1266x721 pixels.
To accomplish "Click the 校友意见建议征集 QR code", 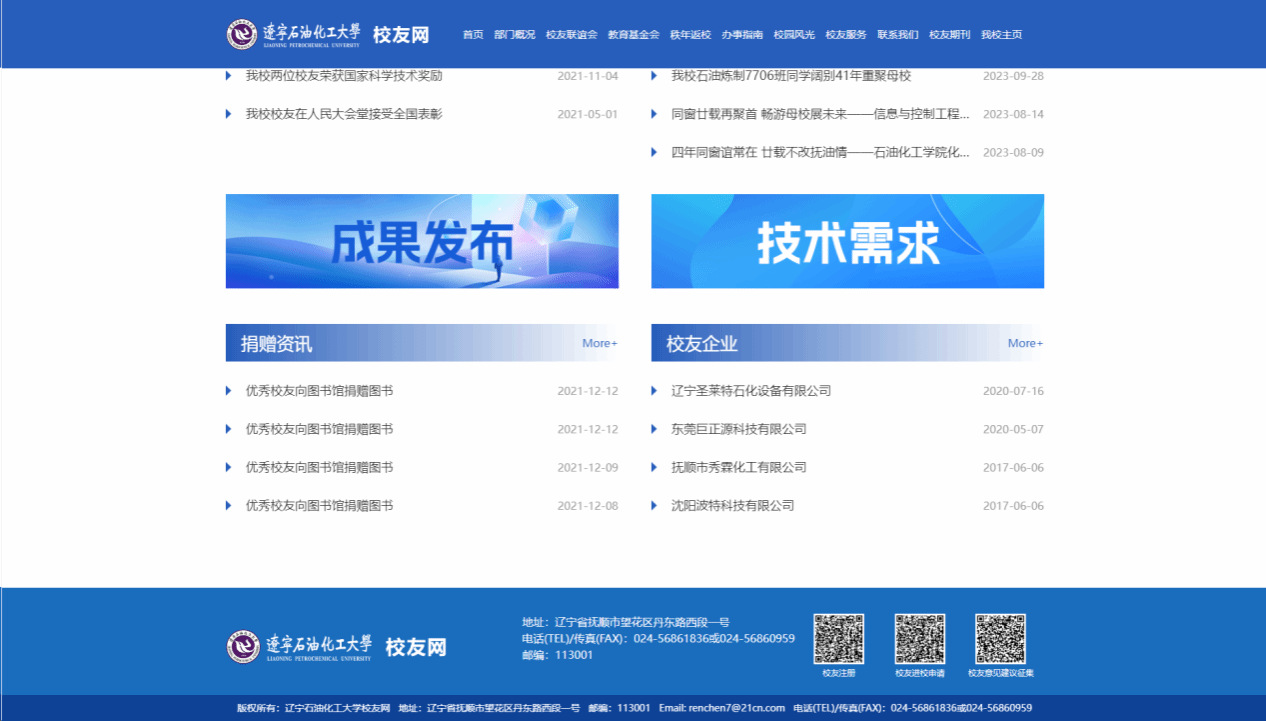I will [1000, 639].
